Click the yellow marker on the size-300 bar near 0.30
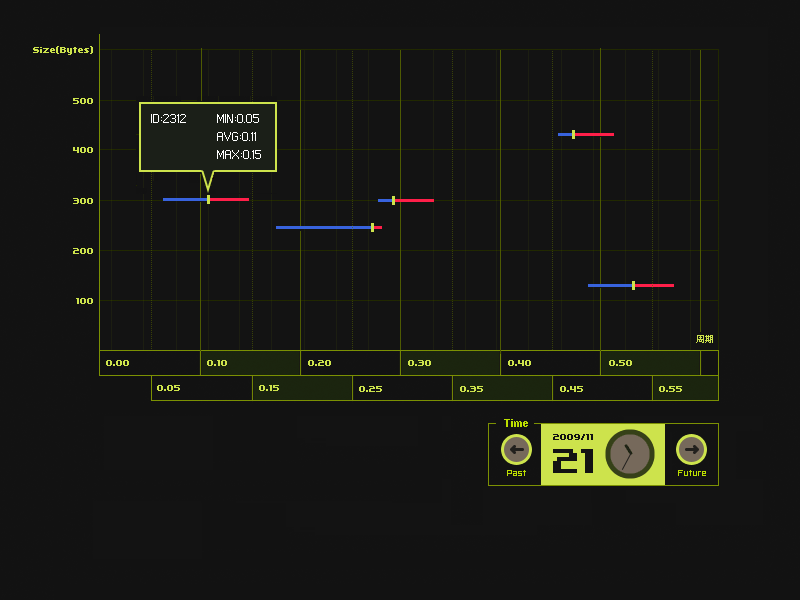The height and width of the screenshot is (600, 800). click(x=393, y=200)
